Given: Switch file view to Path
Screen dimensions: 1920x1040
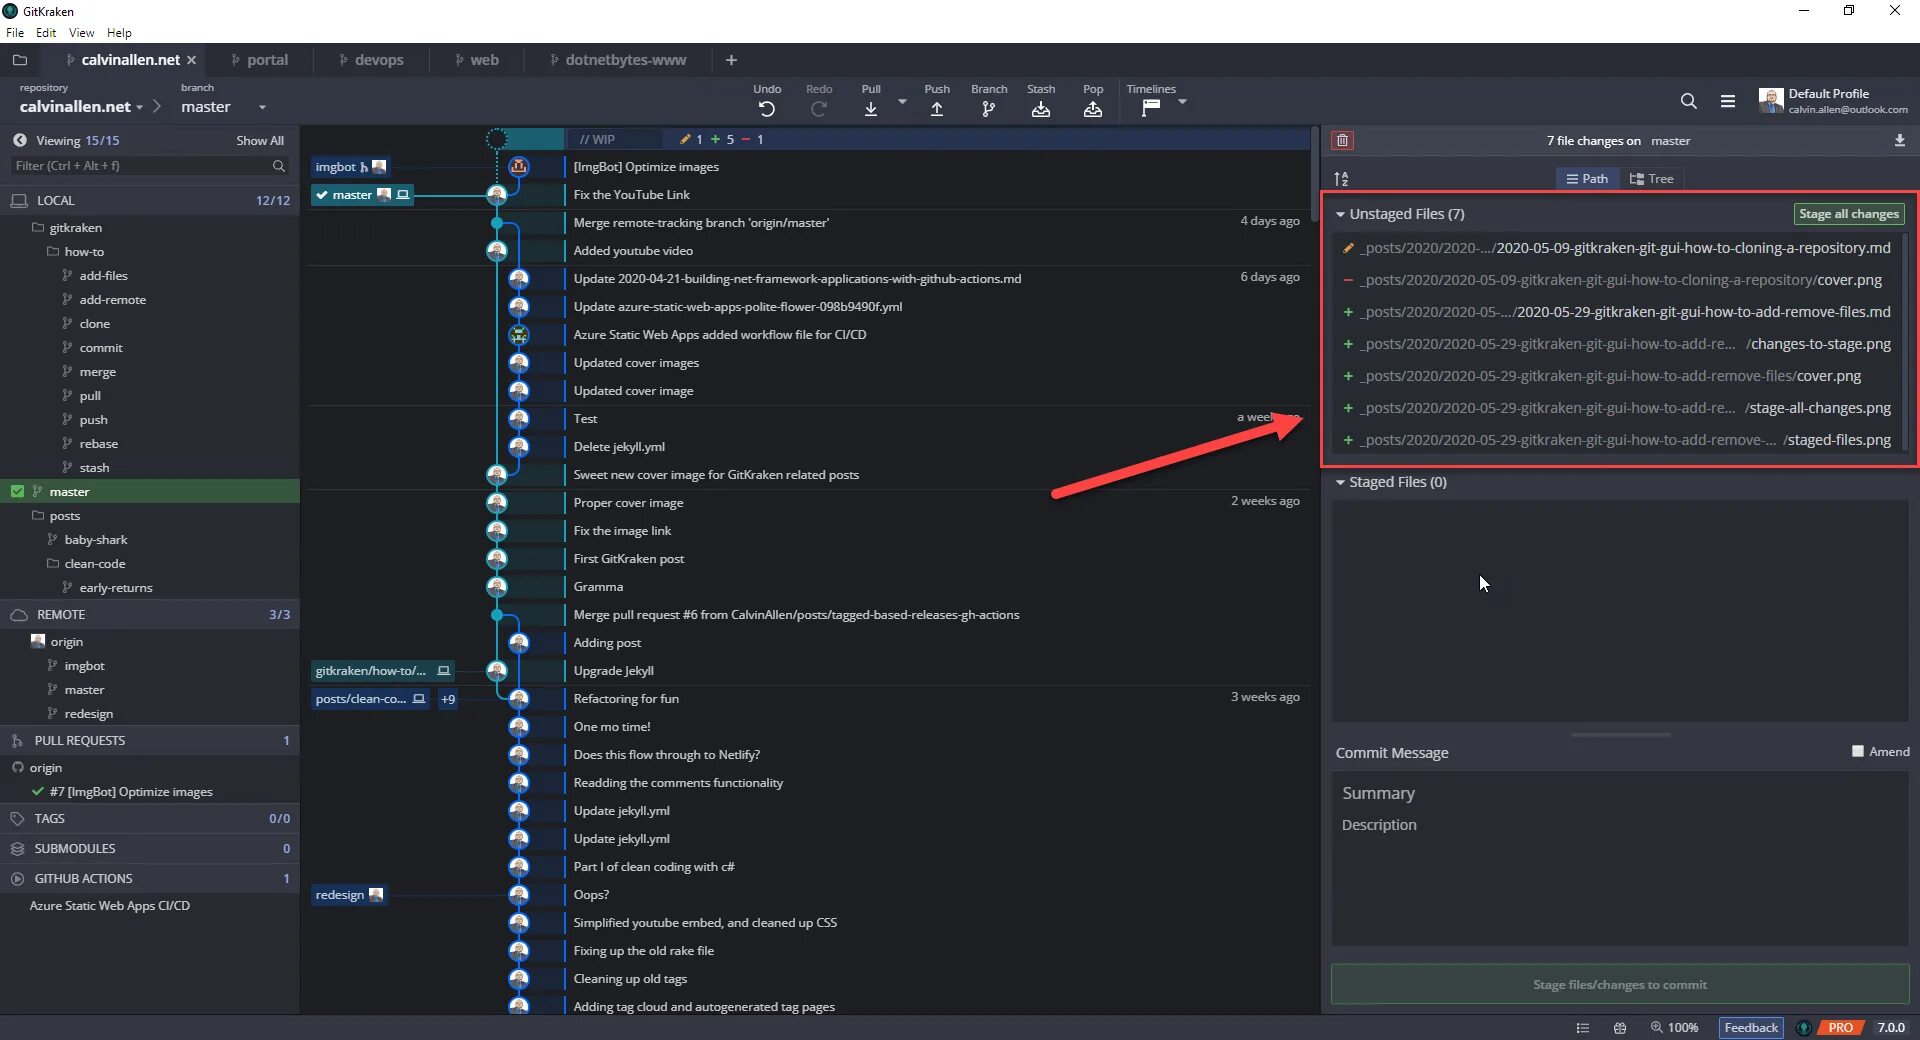Looking at the screenshot, I should pyautogui.click(x=1587, y=179).
